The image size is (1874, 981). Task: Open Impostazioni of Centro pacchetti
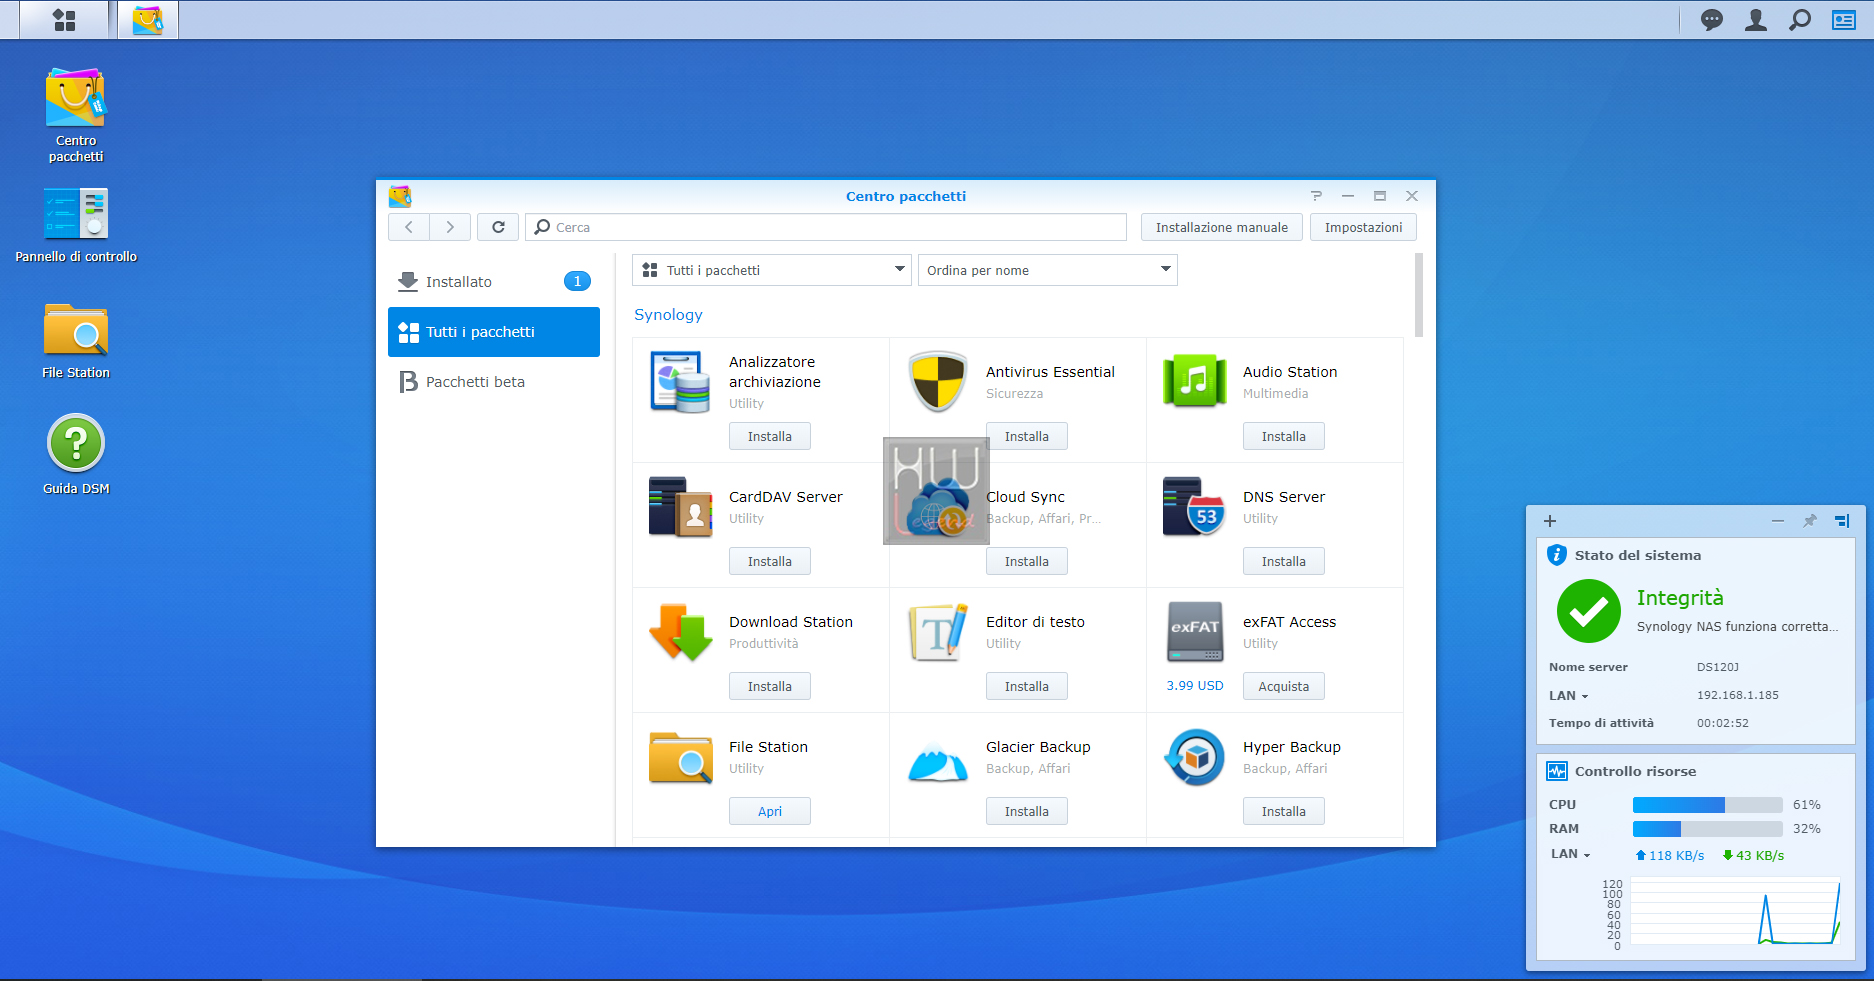click(x=1363, y=227)
